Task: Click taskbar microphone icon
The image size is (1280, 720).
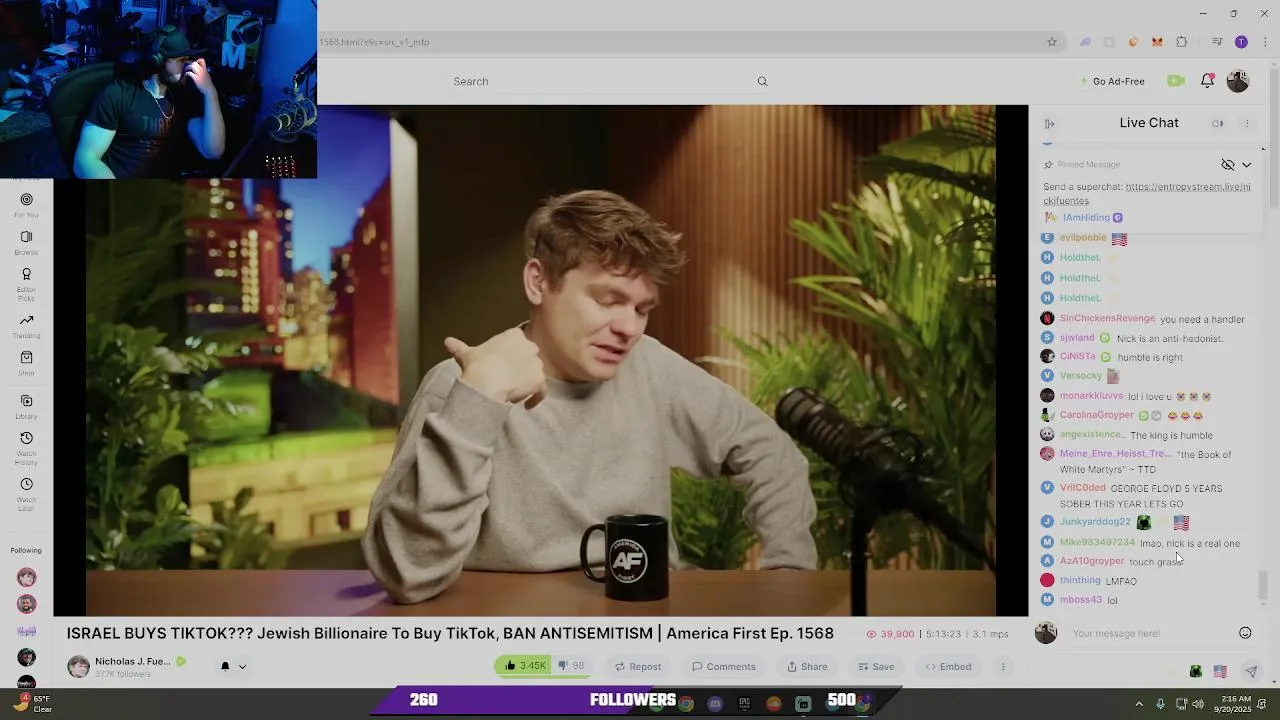Action: [x=1160, y=704]
